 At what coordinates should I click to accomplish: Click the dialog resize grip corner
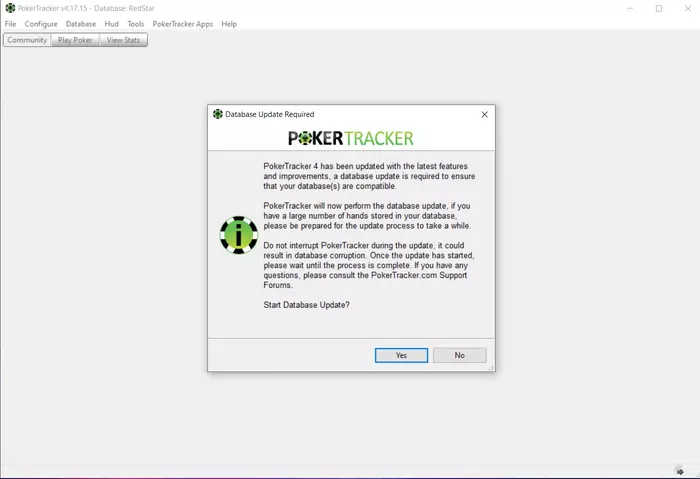tap(491, 367)
